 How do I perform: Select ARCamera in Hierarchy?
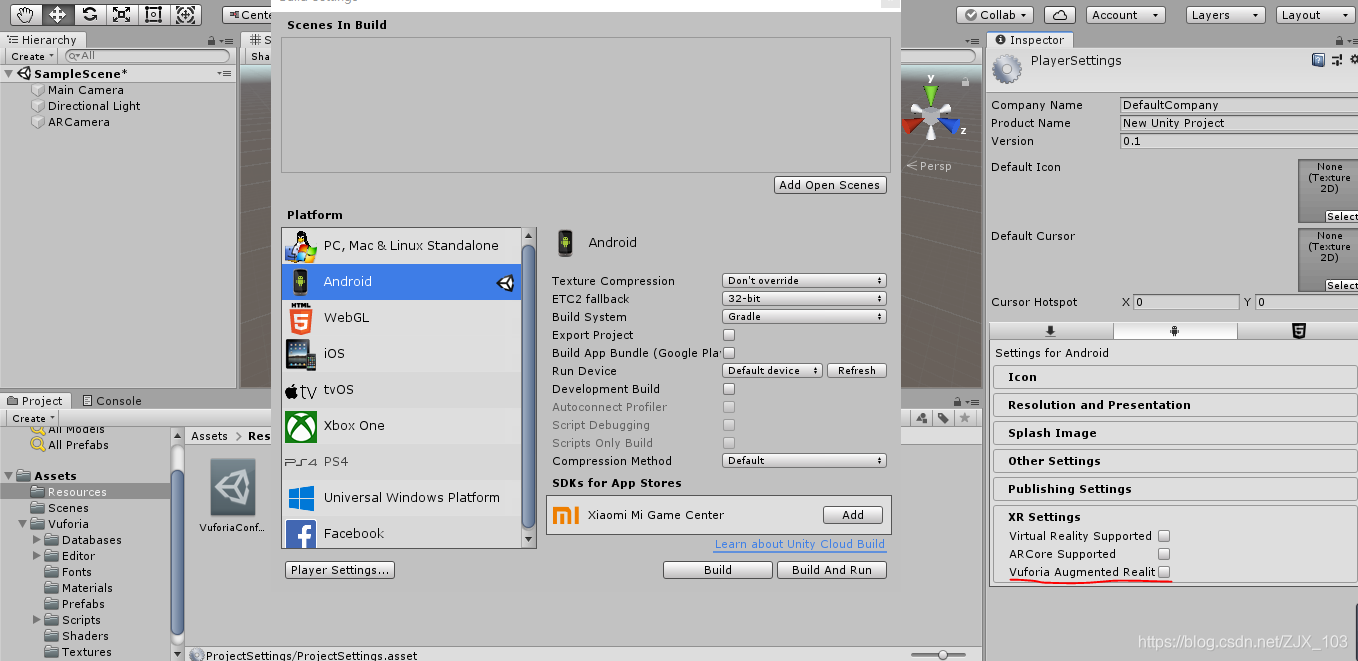[78, 122]
